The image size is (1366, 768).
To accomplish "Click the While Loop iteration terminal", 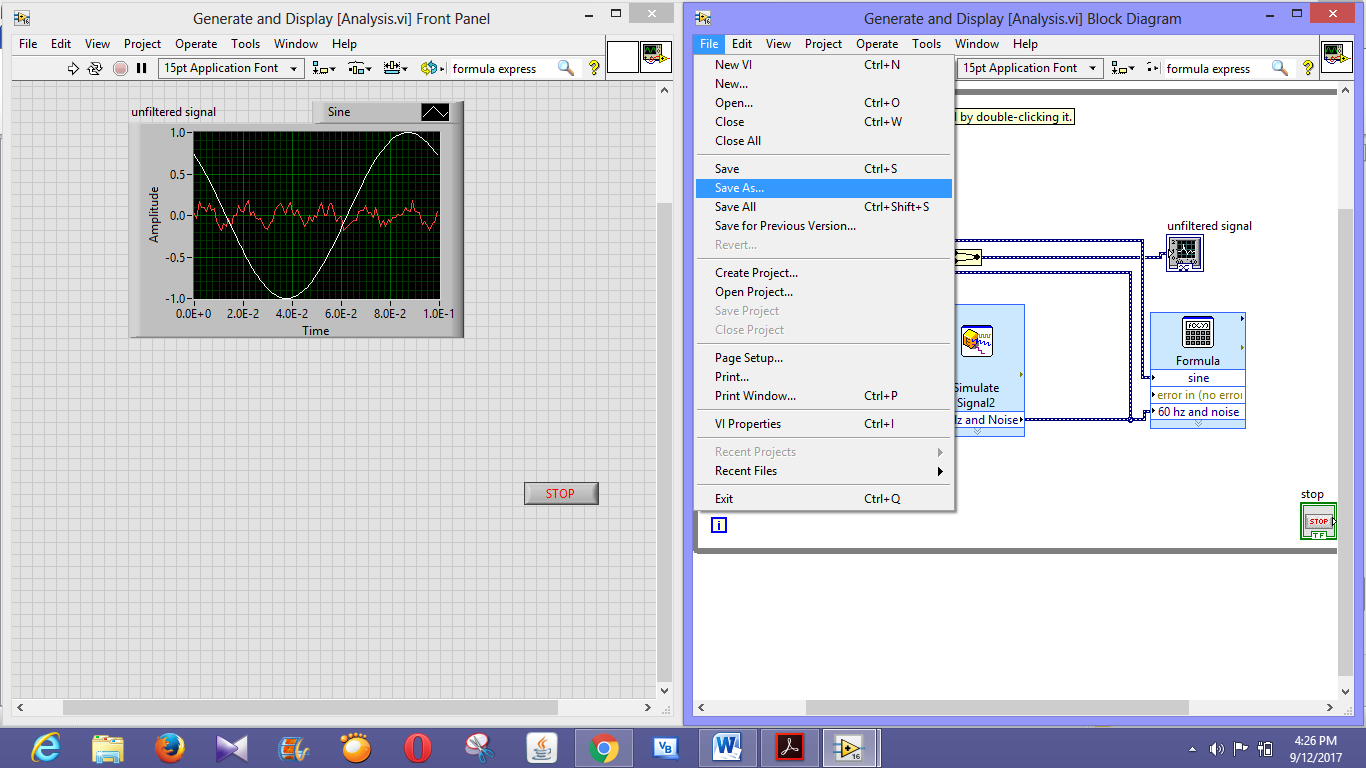I will [718, 524].
